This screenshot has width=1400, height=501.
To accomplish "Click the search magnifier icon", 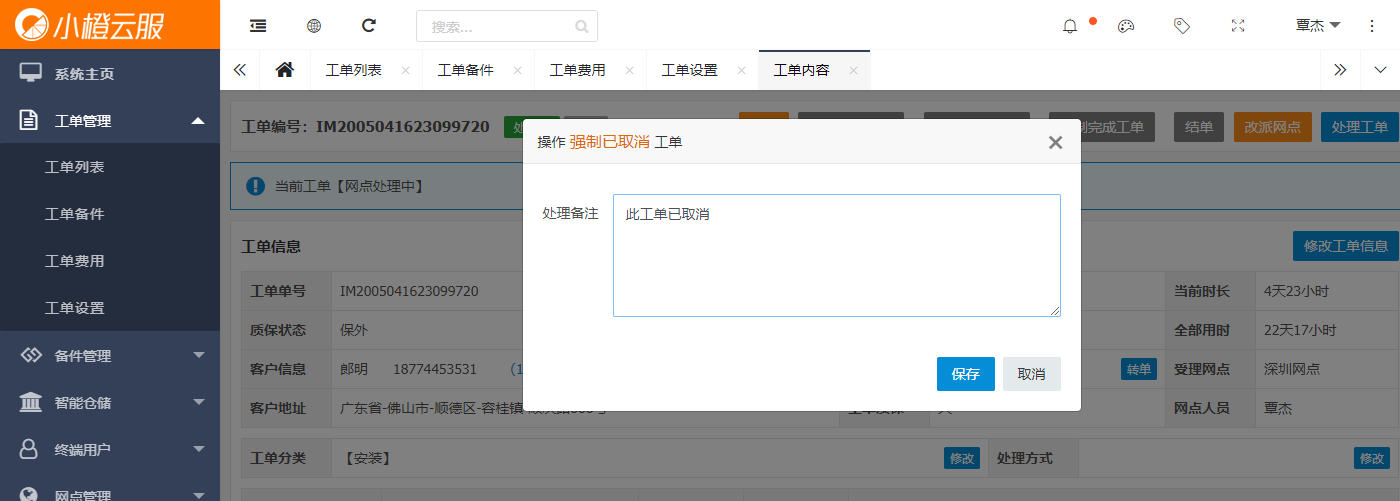I will pyautogui.click(x=582, y=27).
